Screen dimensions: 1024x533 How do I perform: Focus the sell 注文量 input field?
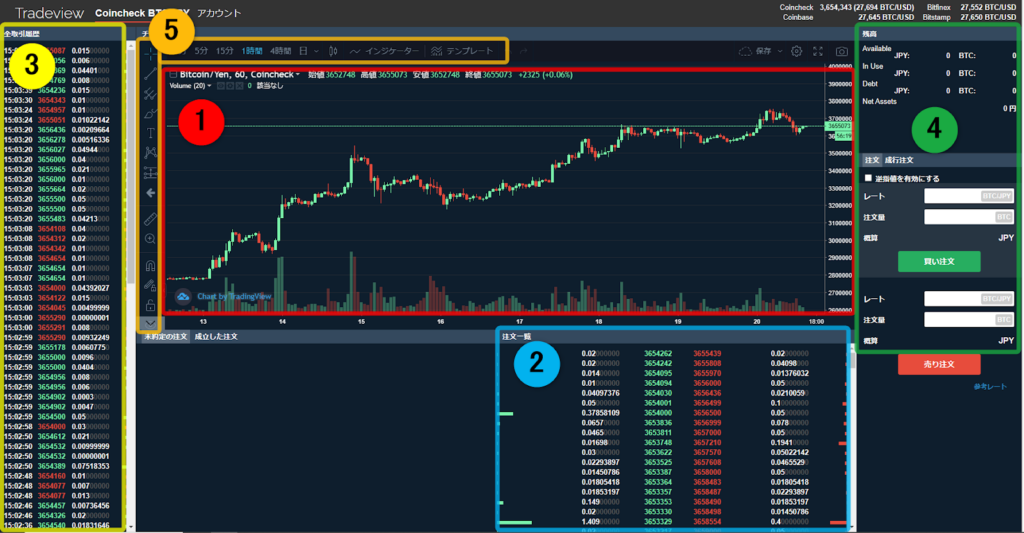[969, 319]
